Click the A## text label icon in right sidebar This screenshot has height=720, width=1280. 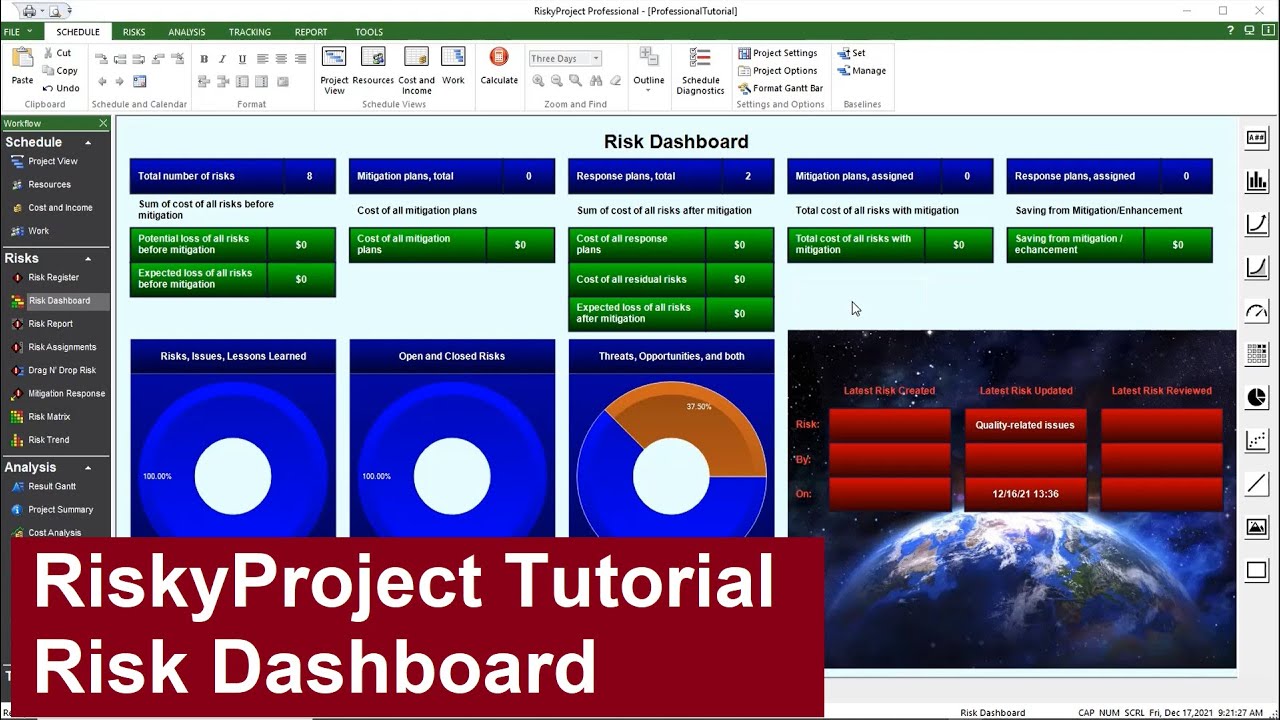[1257, 138]
